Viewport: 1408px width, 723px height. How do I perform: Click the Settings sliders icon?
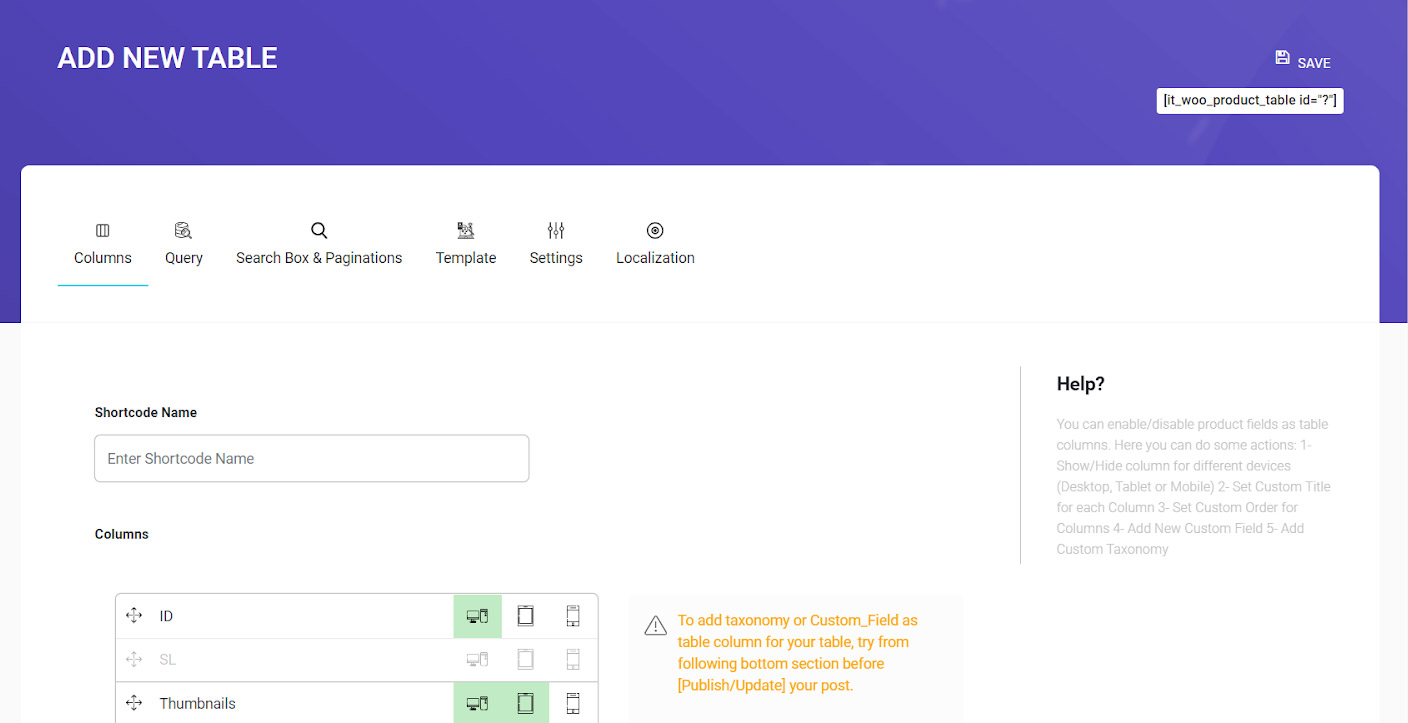[556, 231]
